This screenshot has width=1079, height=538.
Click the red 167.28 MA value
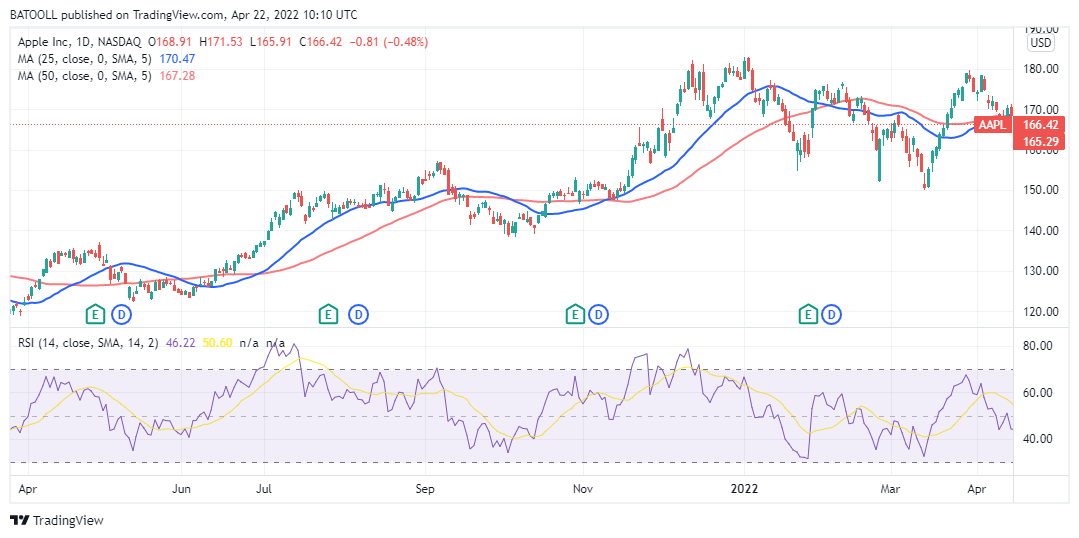(x=176, y=76)
